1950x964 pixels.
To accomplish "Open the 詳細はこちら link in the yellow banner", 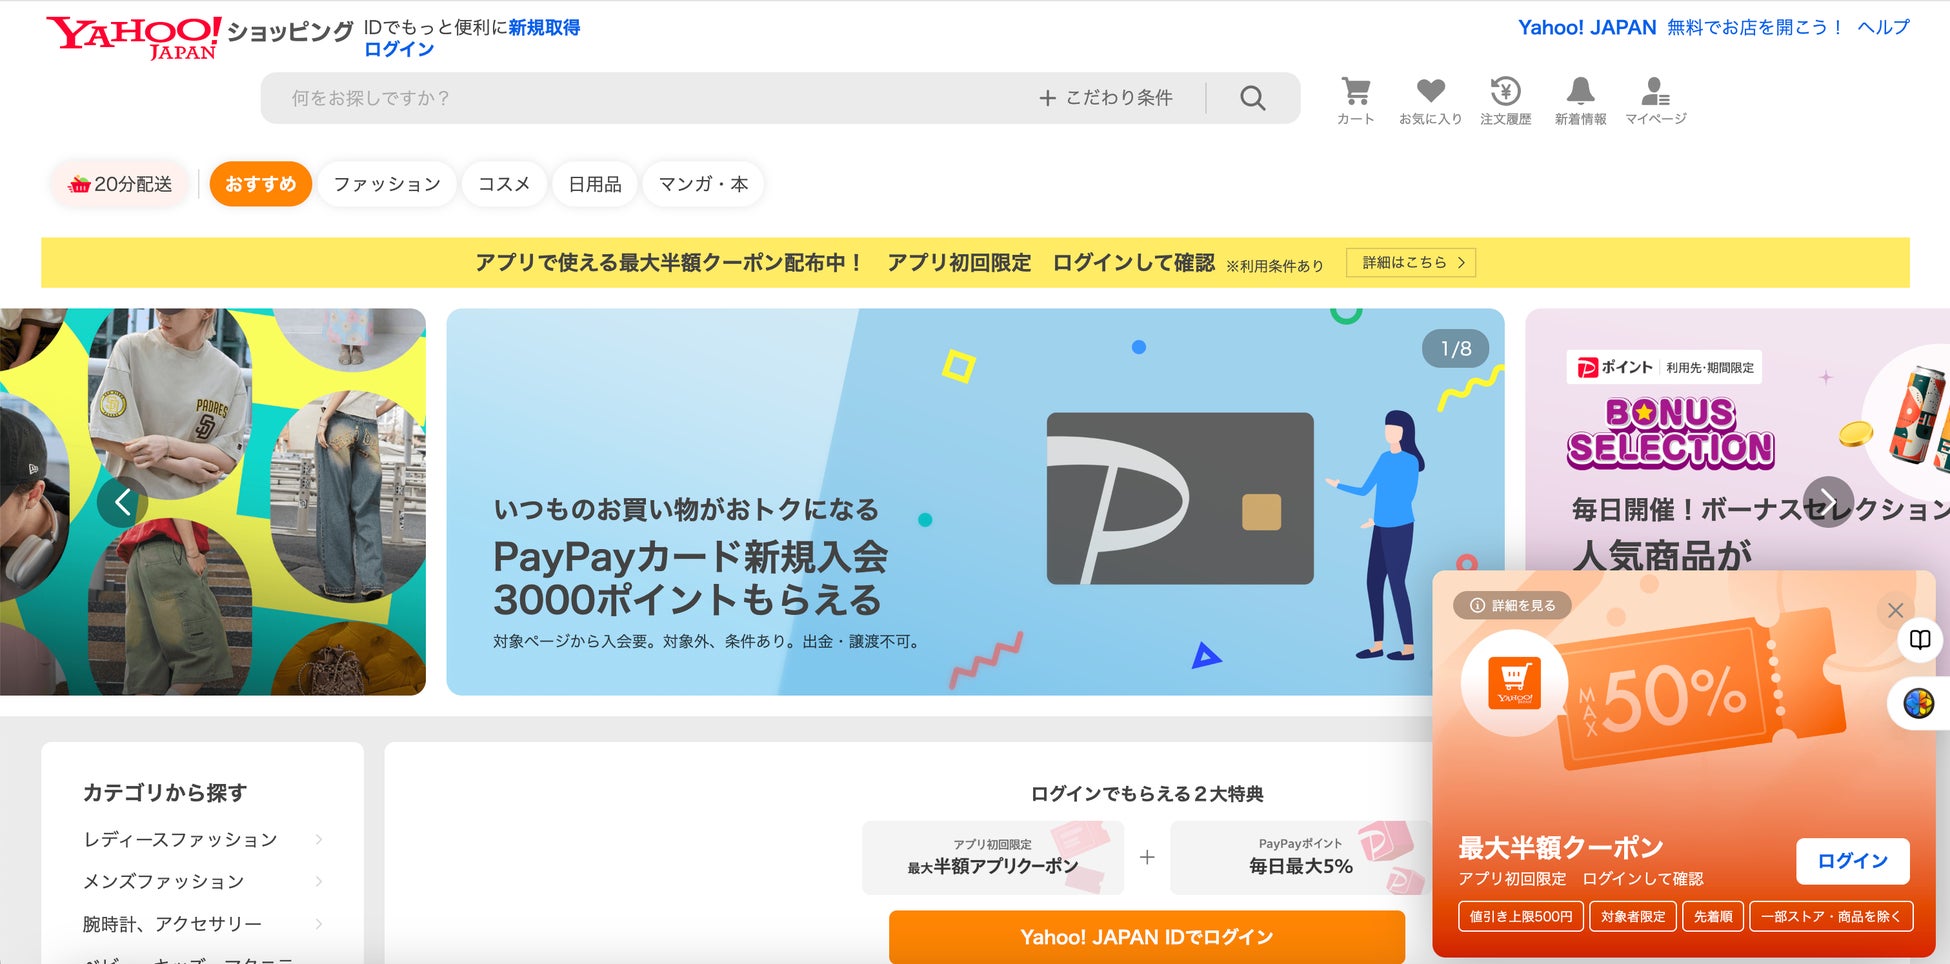I will pyautogui.click(x=1411, y=262).
